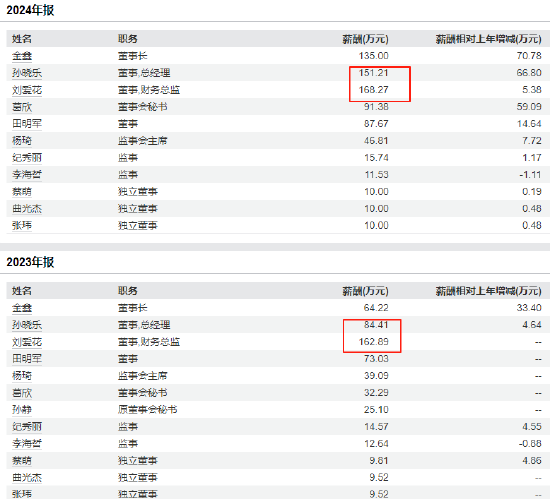
Task: Select the salary value 73.03
Action: tap(376, 359)
